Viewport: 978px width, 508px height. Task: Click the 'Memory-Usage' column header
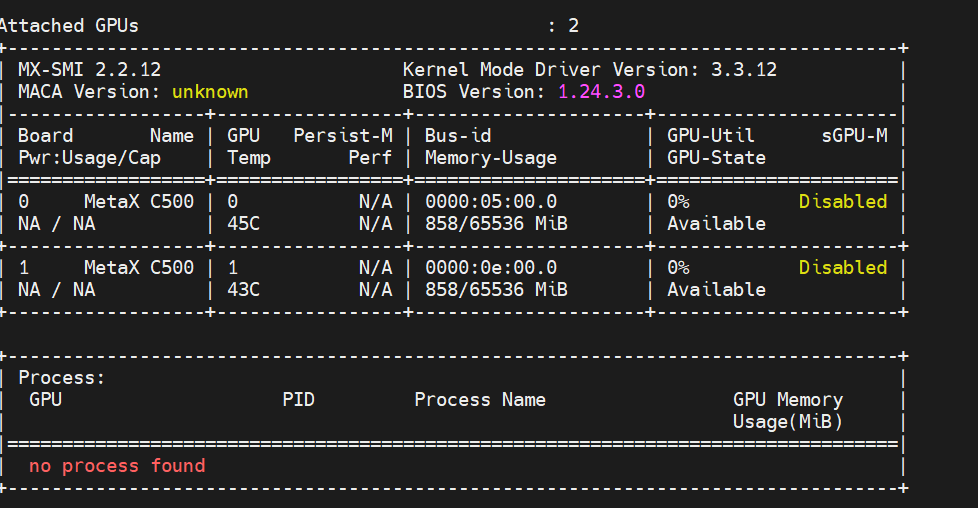point(491,158)
